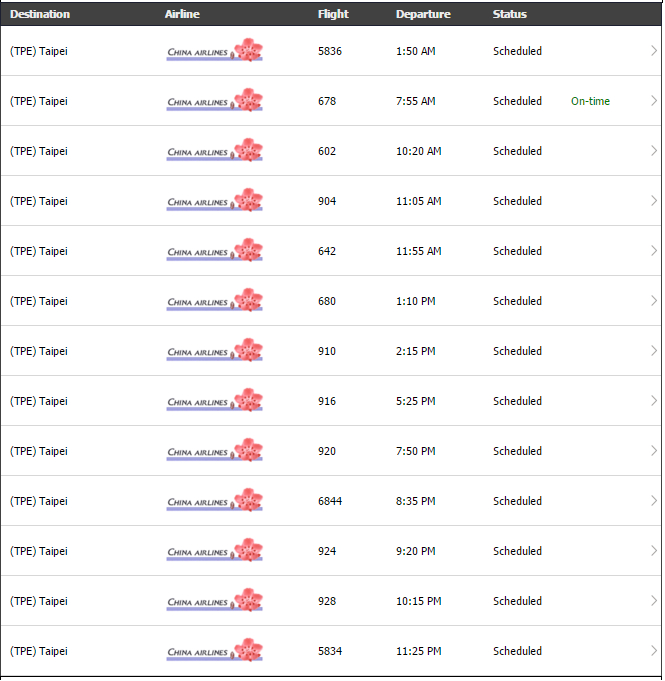
Task: Click the On-time label for flight 678
Action: (x=590, y=101)
